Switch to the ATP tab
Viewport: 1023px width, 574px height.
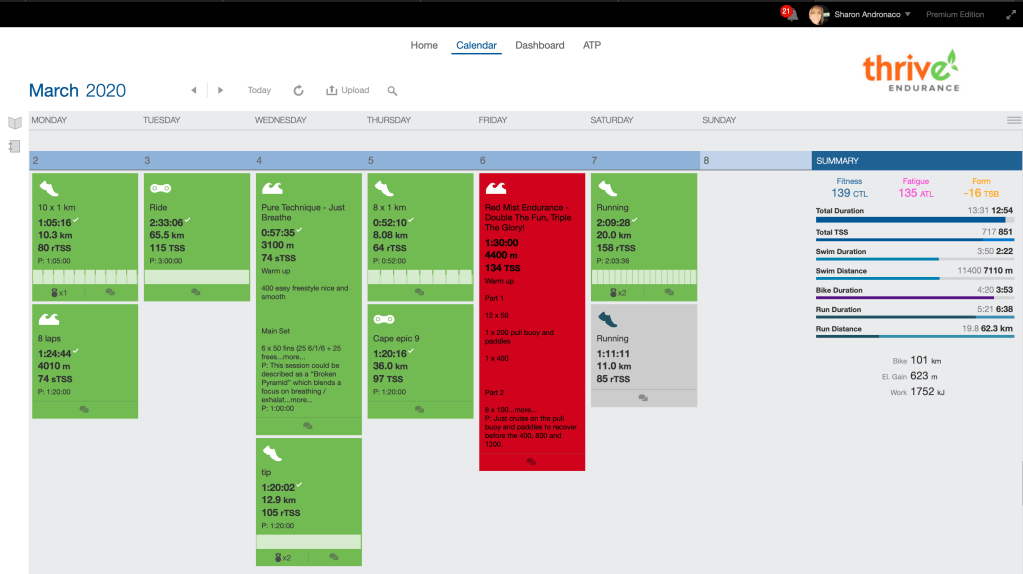coord(592,45)
